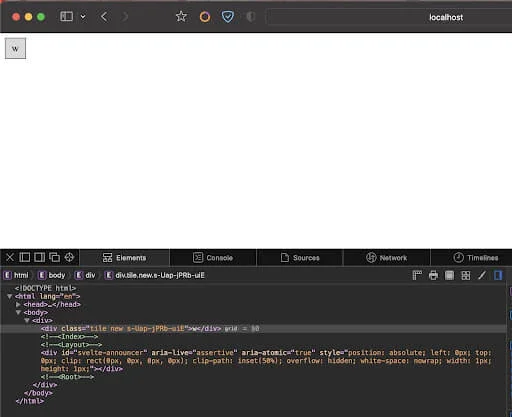Toggle the compositing borders icon
The image size is (512, 417).
(x=449, y=275)
